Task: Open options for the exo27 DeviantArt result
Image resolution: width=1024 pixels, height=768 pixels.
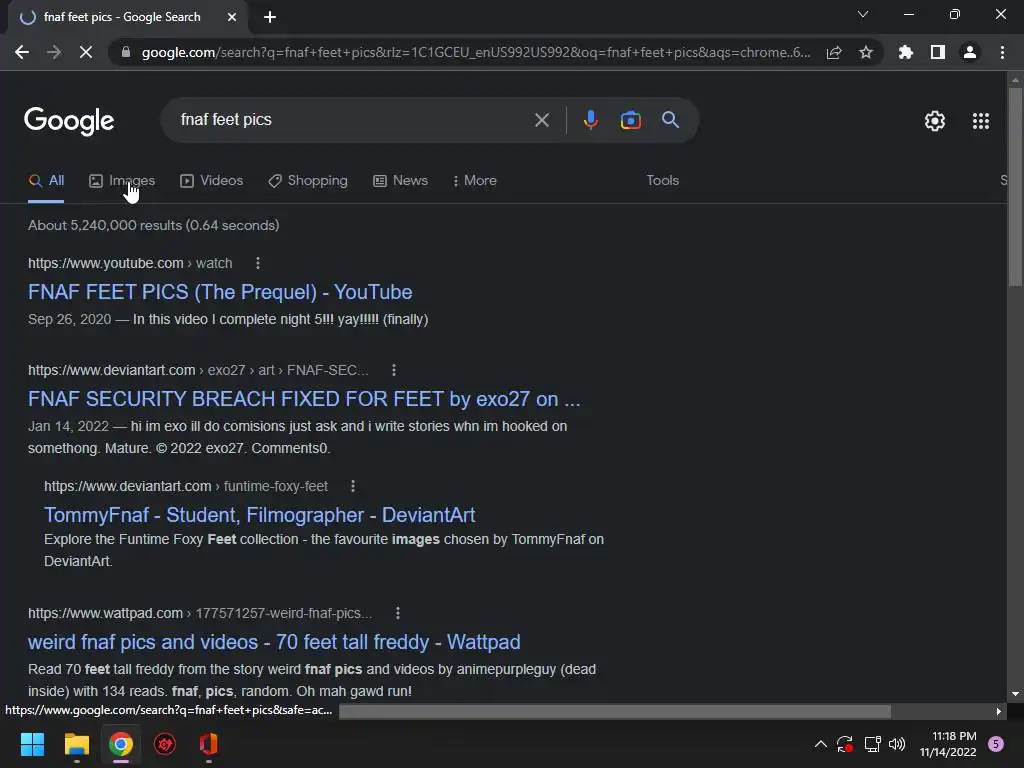Action: coord(394,370)
